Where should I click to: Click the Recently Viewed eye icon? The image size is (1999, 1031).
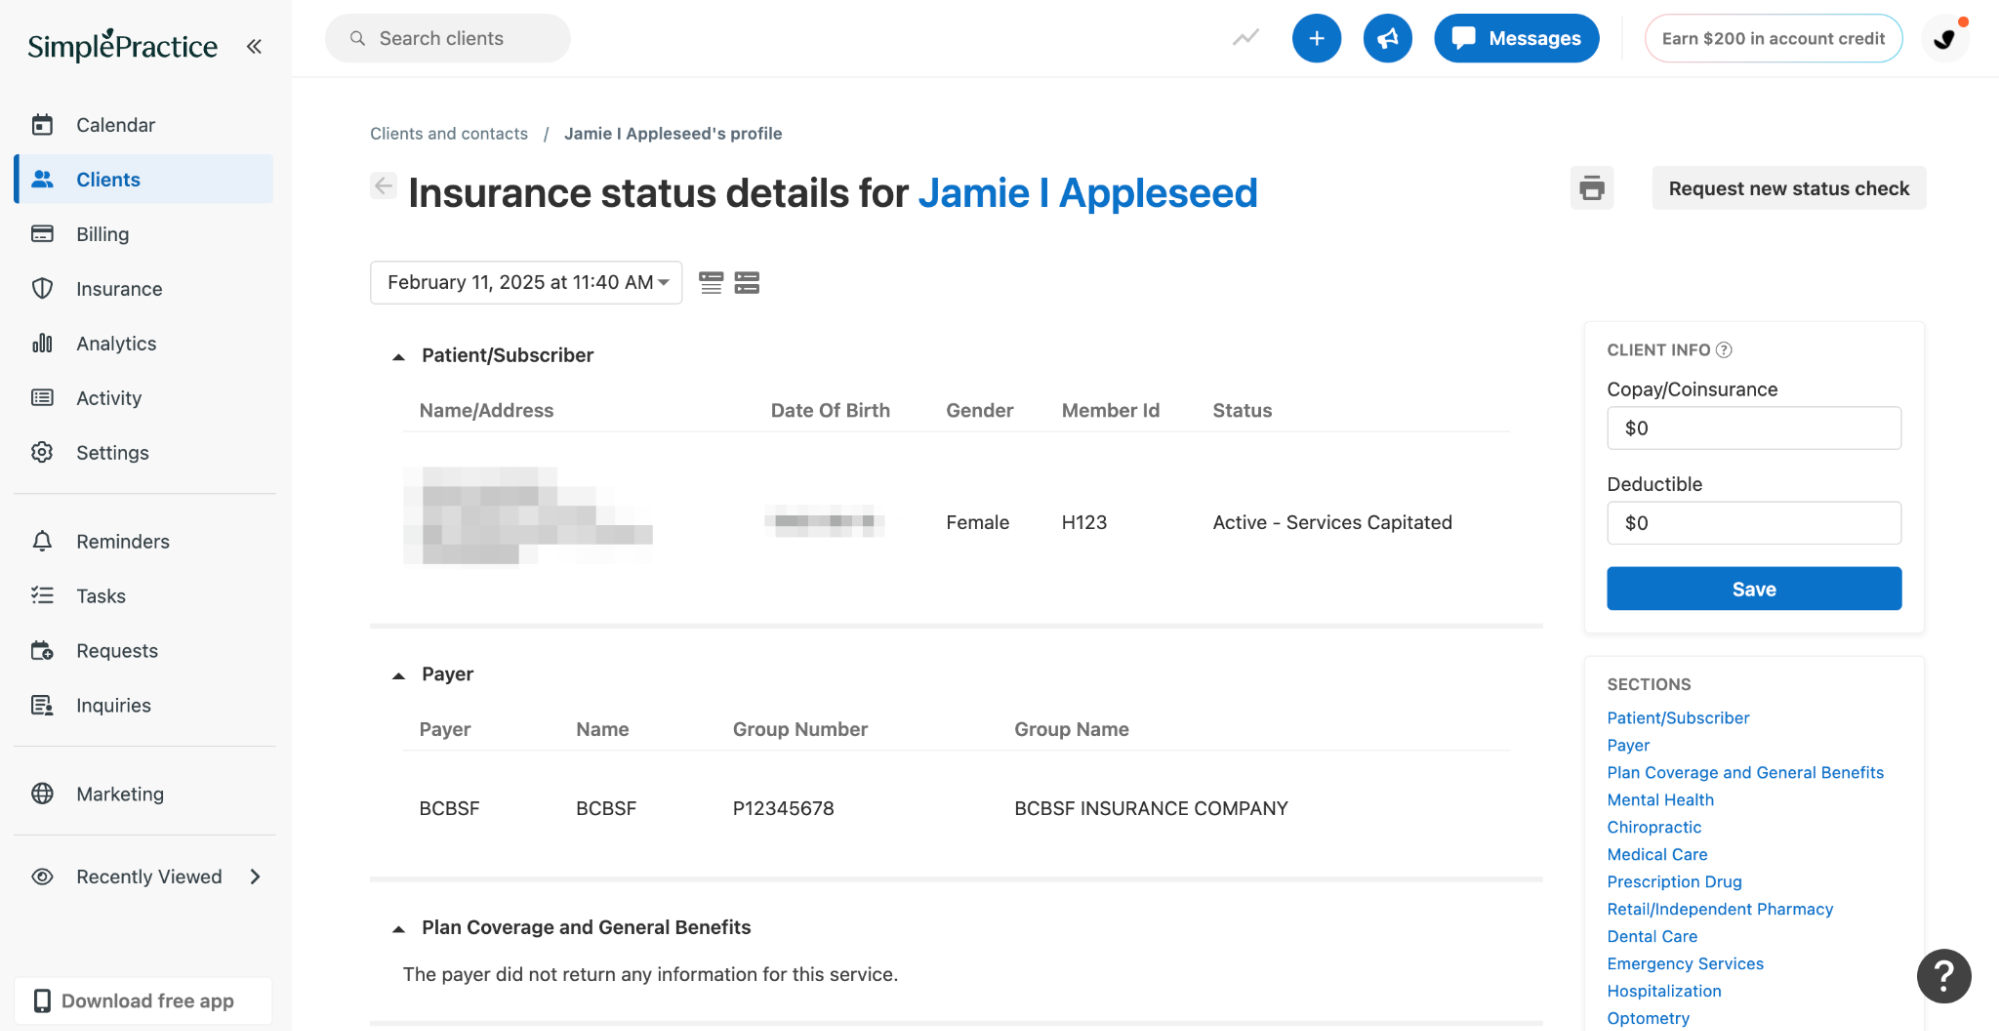(x=42, y=877)
